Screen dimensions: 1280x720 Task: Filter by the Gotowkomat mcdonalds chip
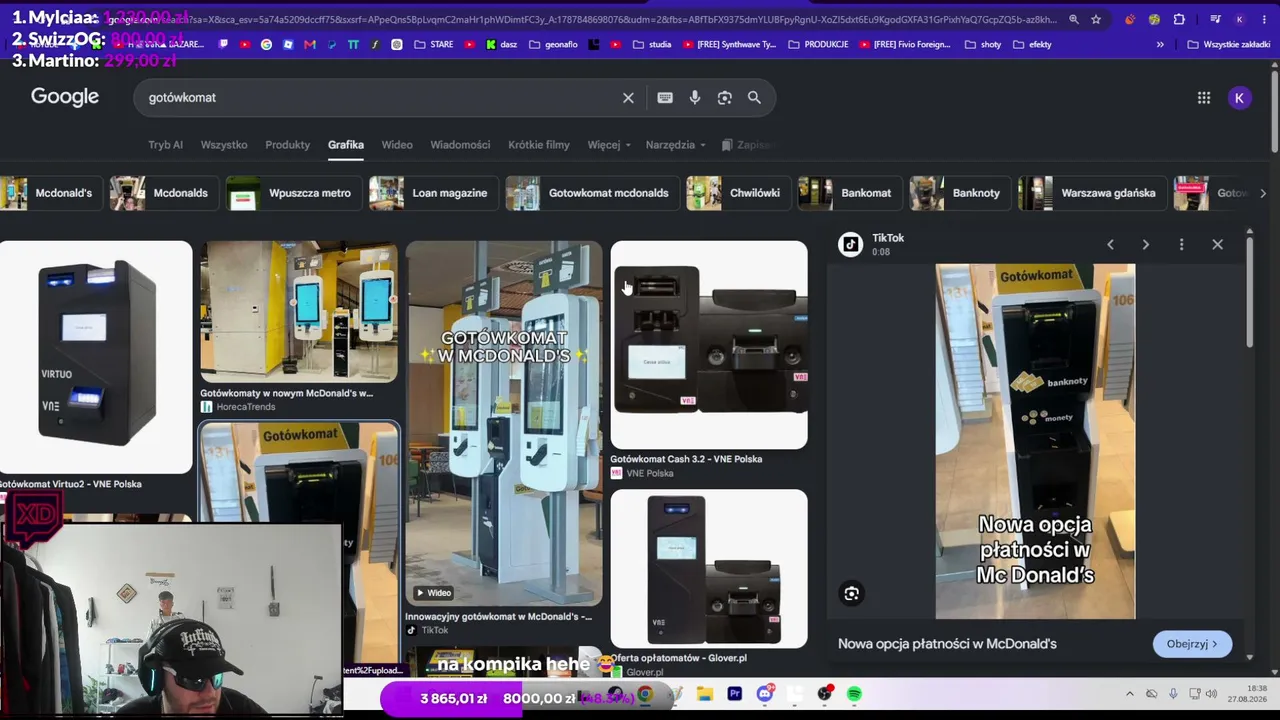[592, 193]
